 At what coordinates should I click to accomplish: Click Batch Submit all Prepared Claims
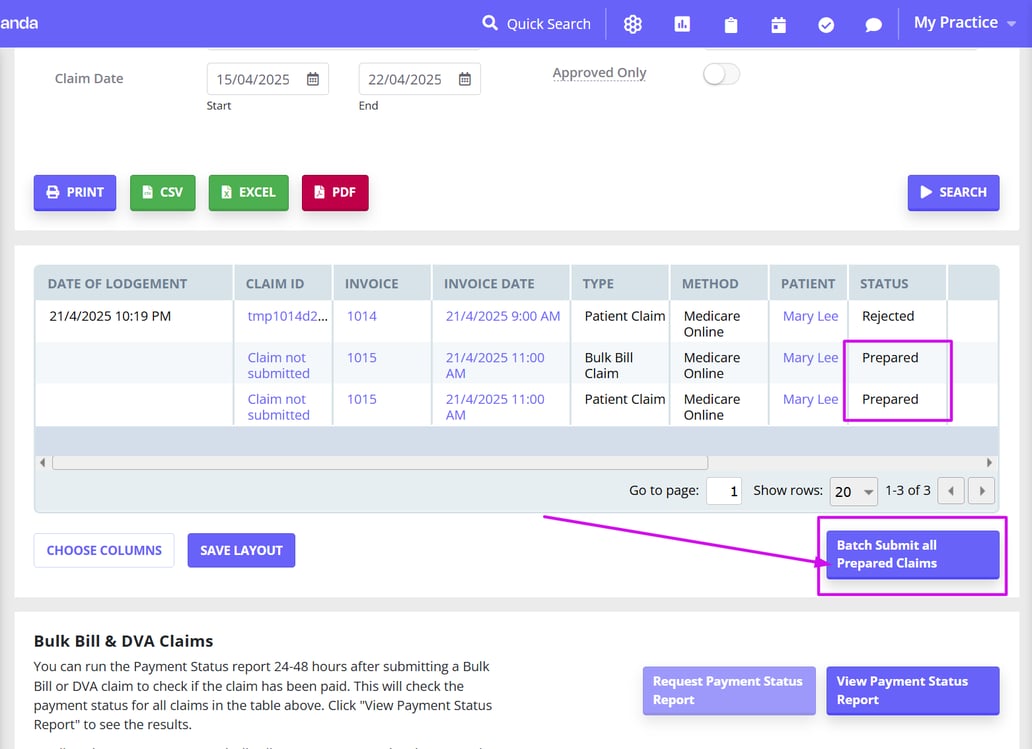pos(911,554)
